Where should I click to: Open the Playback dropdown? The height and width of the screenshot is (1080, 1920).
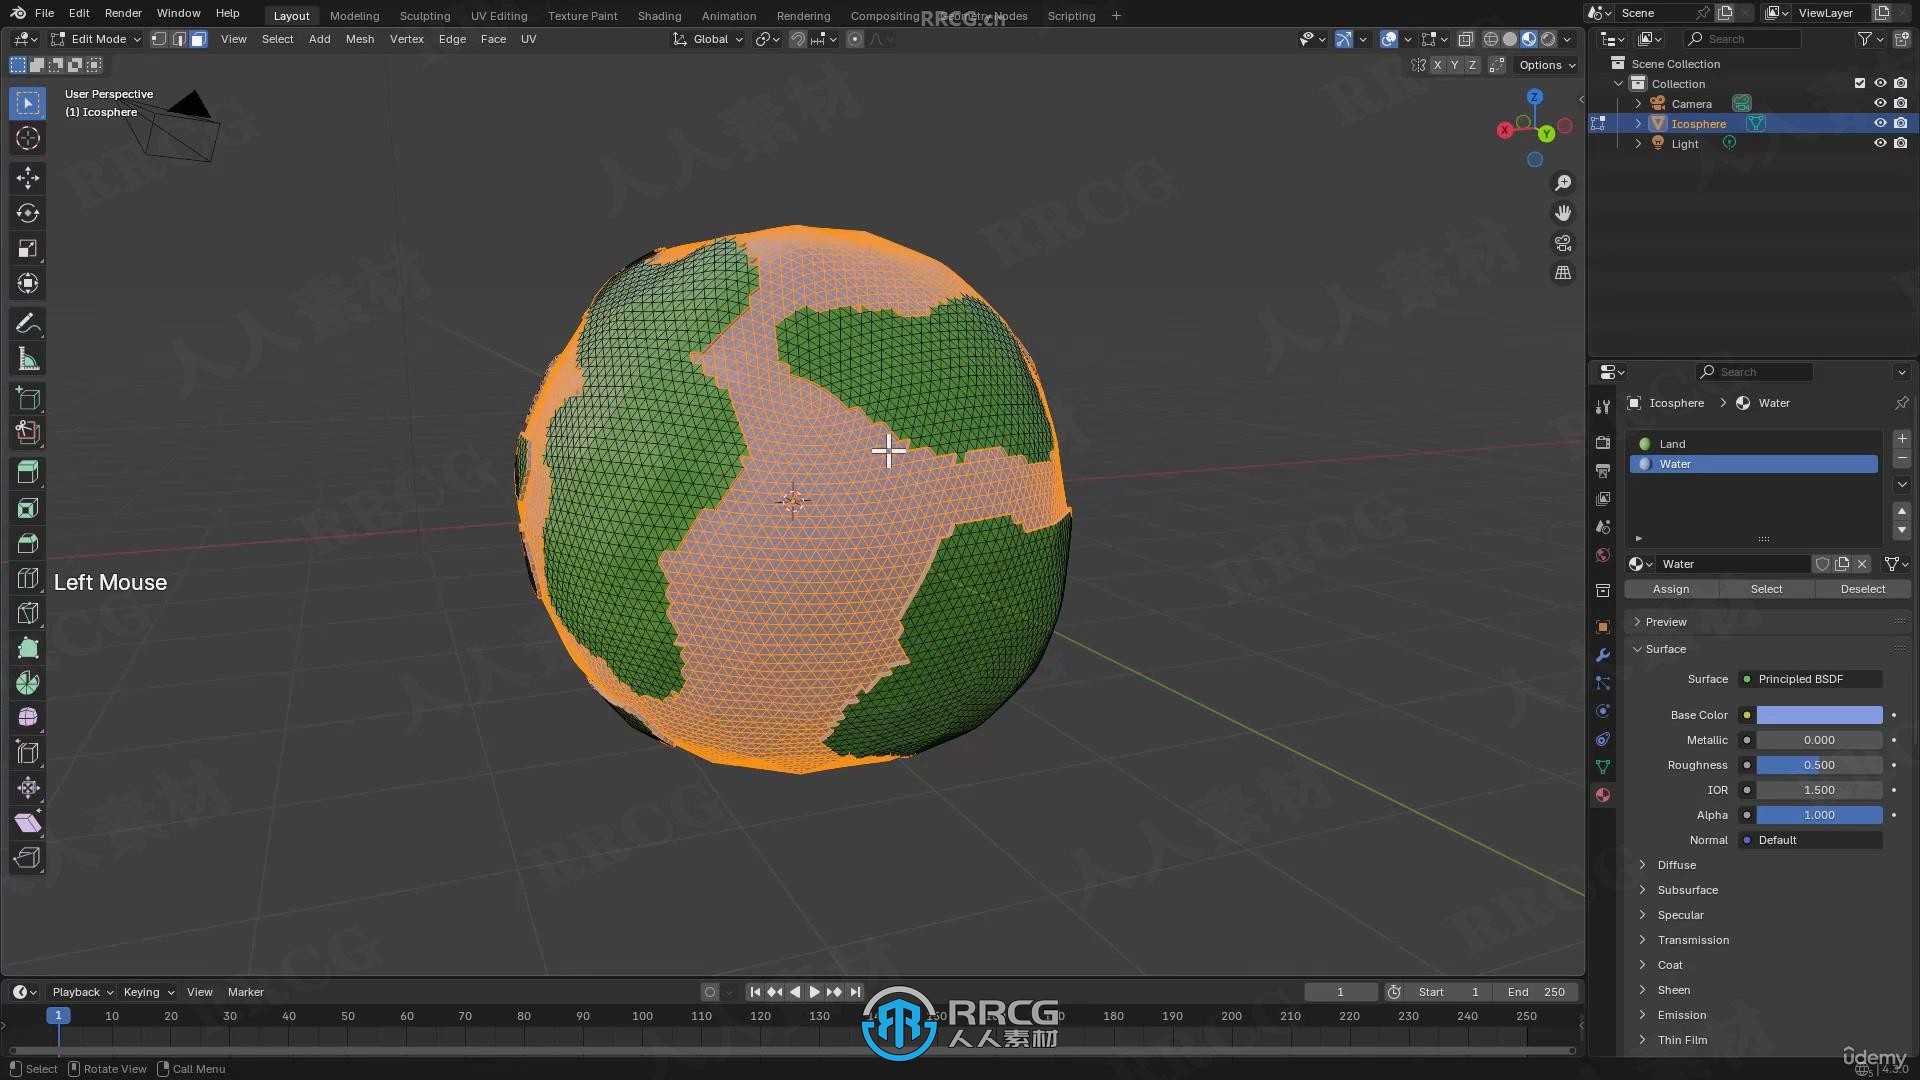tap(82, 992)
